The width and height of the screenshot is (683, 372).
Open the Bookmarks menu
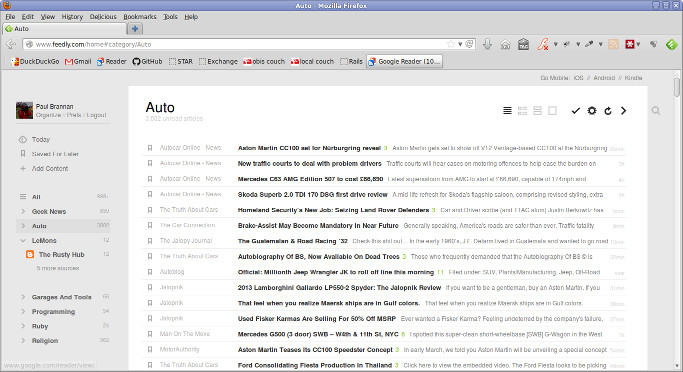140,17
